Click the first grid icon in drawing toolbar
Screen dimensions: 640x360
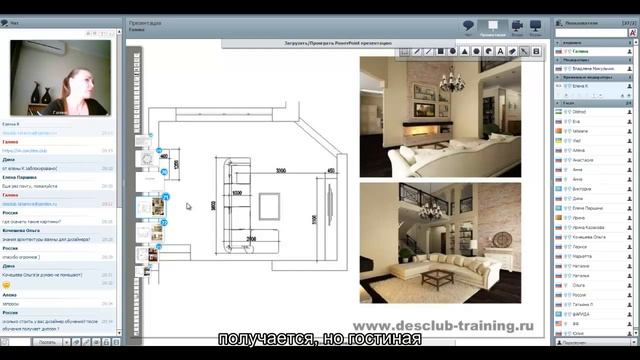coord(404,51)
